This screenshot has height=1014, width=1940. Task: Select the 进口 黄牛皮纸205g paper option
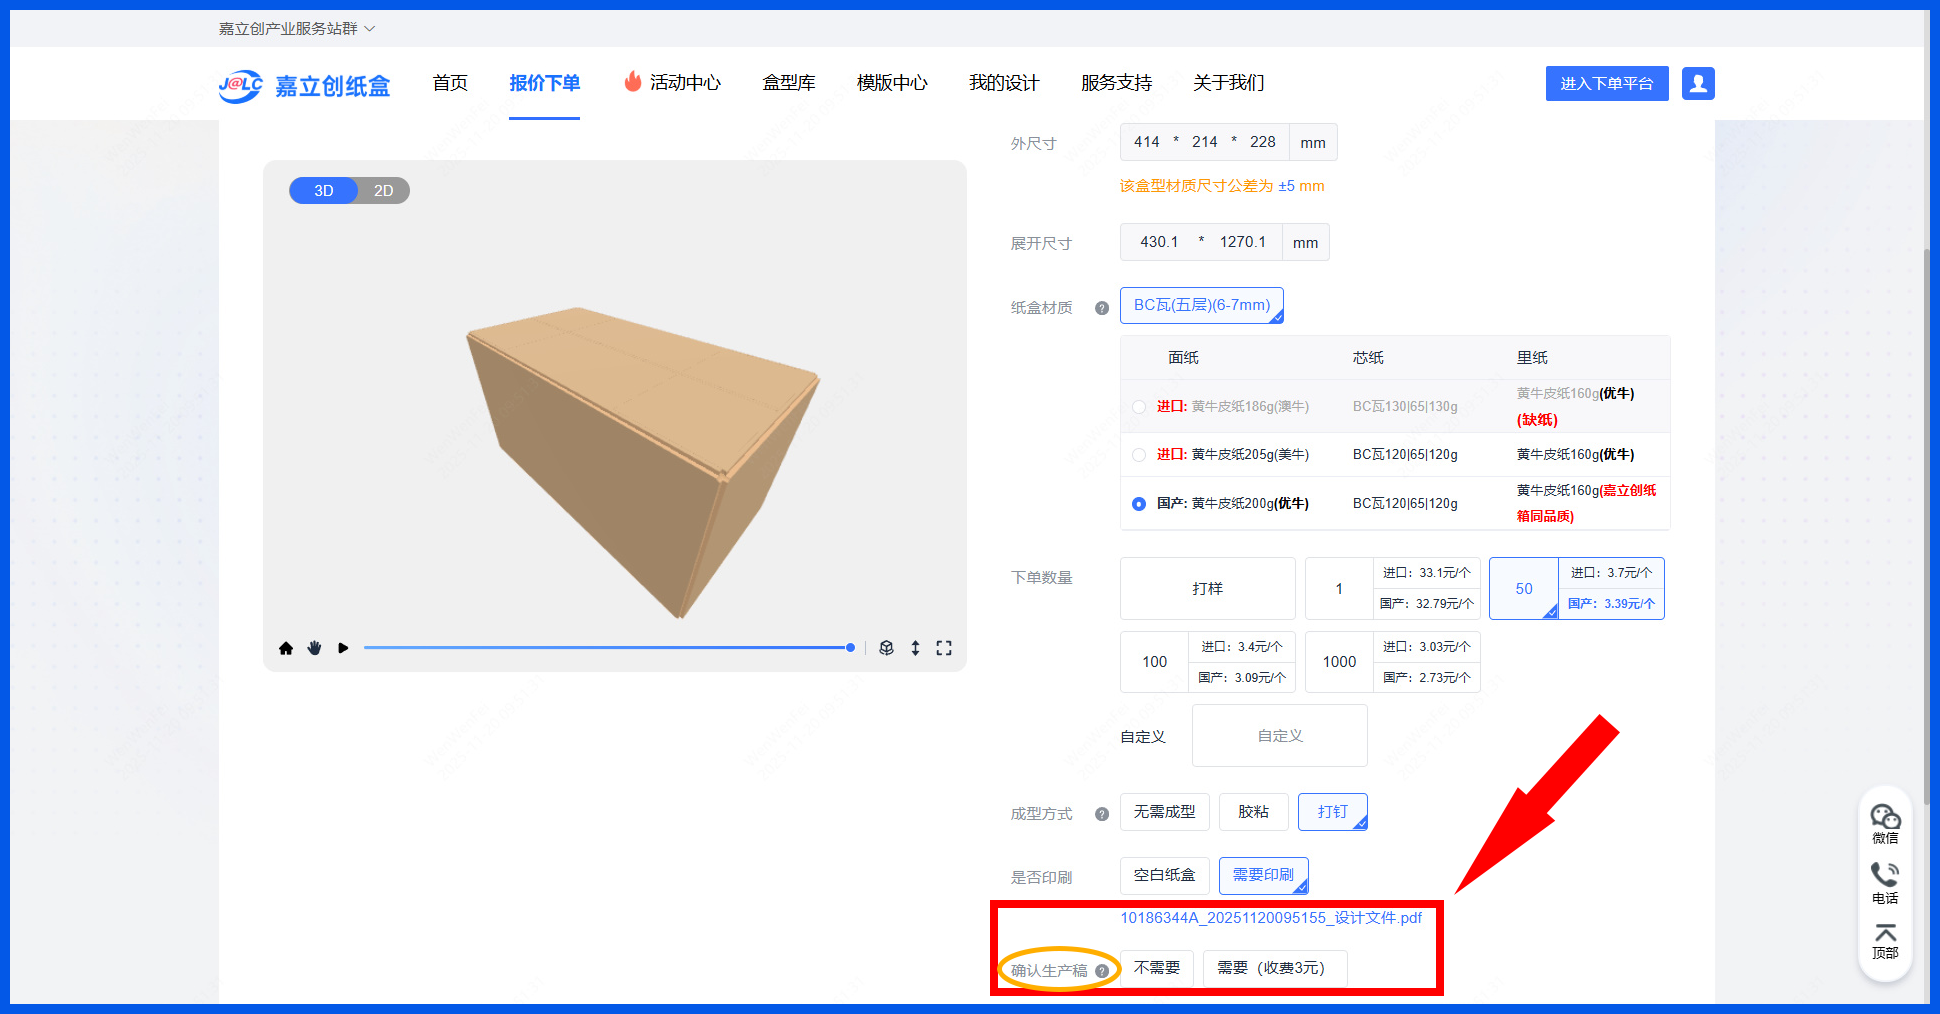click(1139, 455)
